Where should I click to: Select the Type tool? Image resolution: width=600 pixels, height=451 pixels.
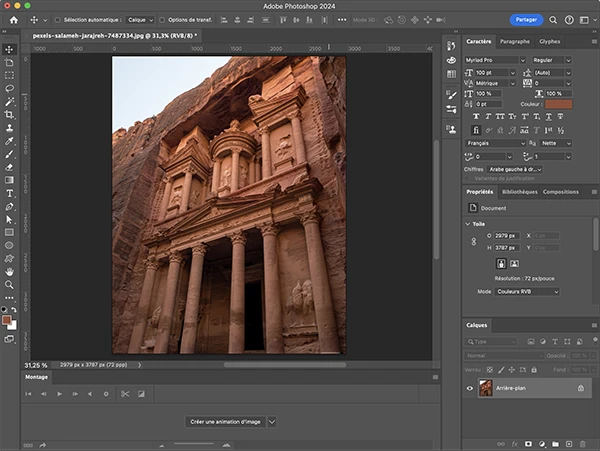click(x=9, y=194)
